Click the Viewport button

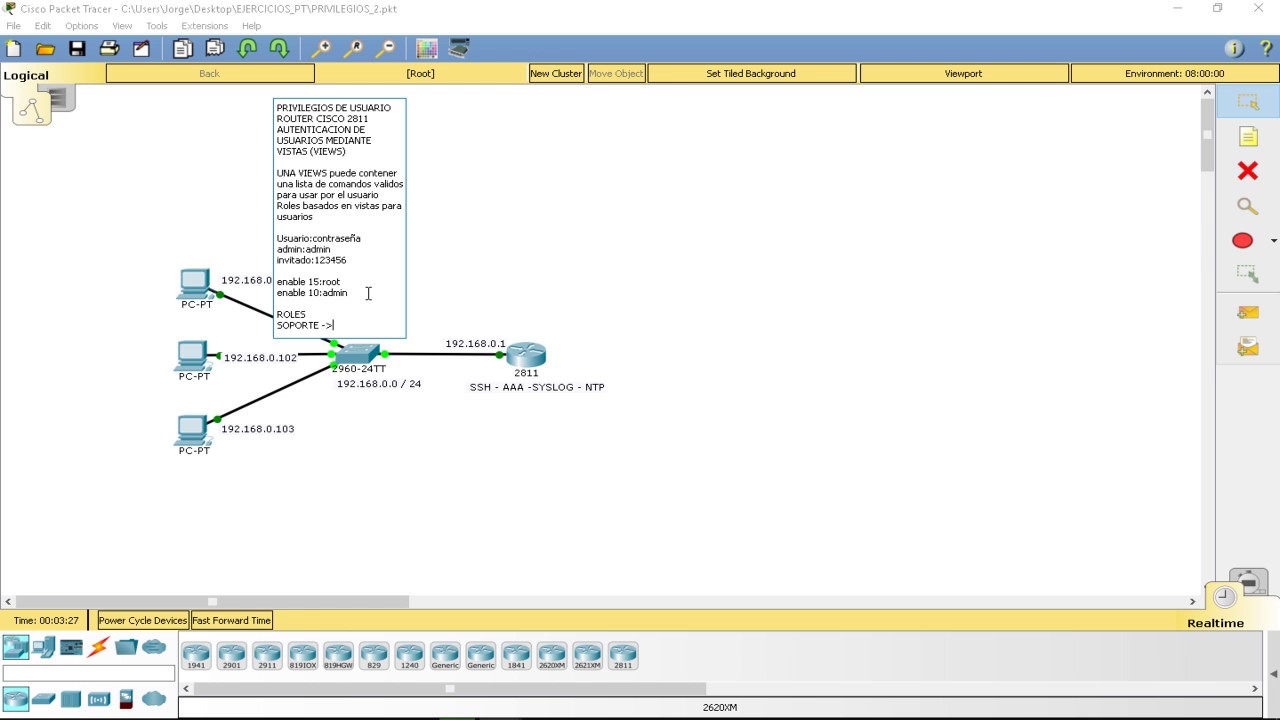pos(963,73)
